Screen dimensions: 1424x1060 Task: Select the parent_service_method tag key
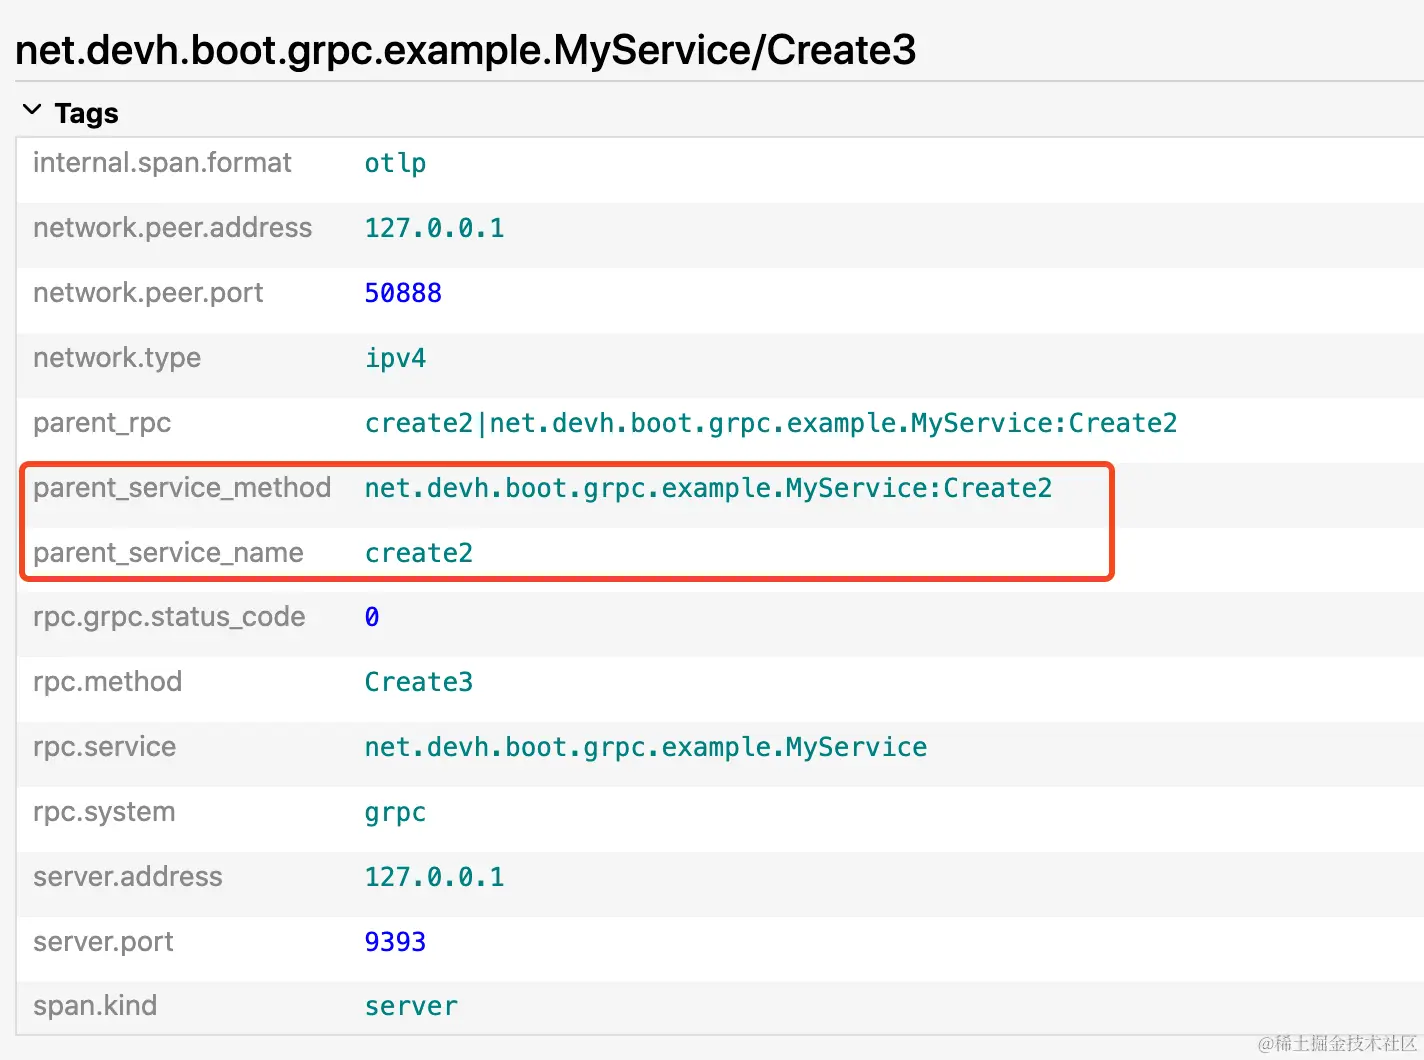pyautogui.click(x=182, y=488)
